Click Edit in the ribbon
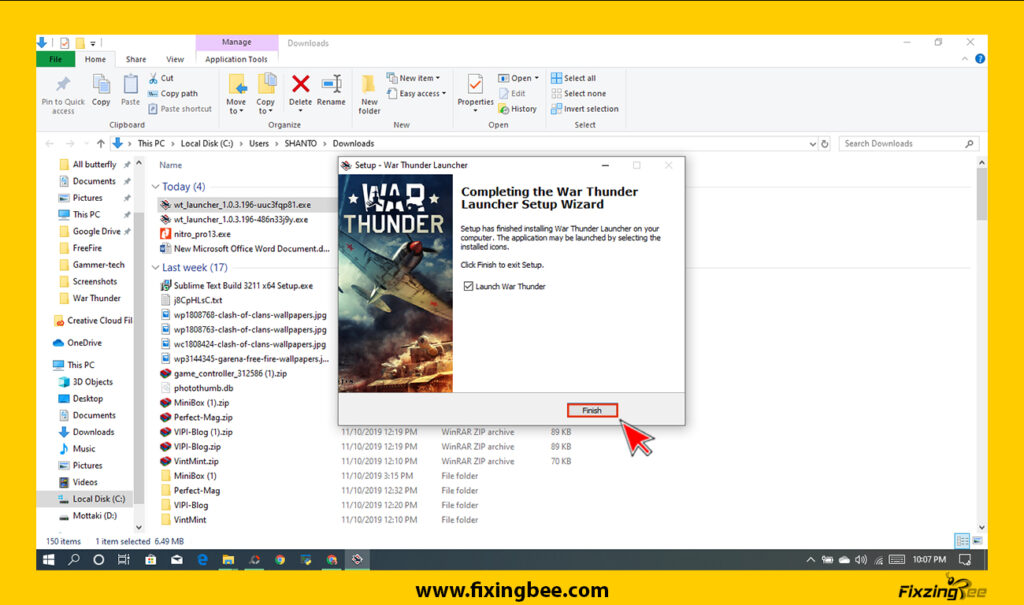1024x605 pixels. pos(512,93)
